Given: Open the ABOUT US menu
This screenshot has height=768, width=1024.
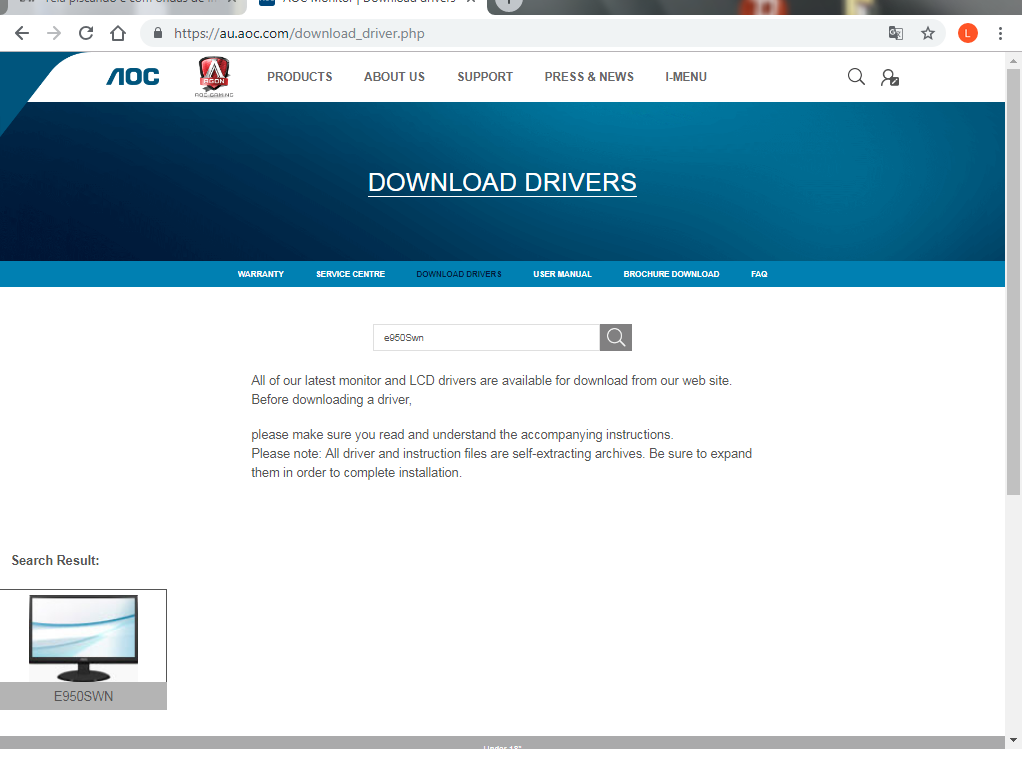Looking at the screenshot, I should point(394,77).
